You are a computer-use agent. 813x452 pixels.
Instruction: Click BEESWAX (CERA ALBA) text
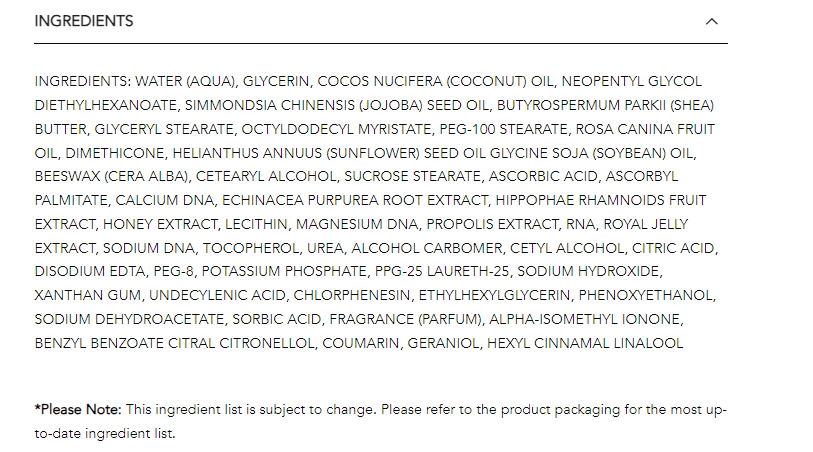tap(111, 176)
